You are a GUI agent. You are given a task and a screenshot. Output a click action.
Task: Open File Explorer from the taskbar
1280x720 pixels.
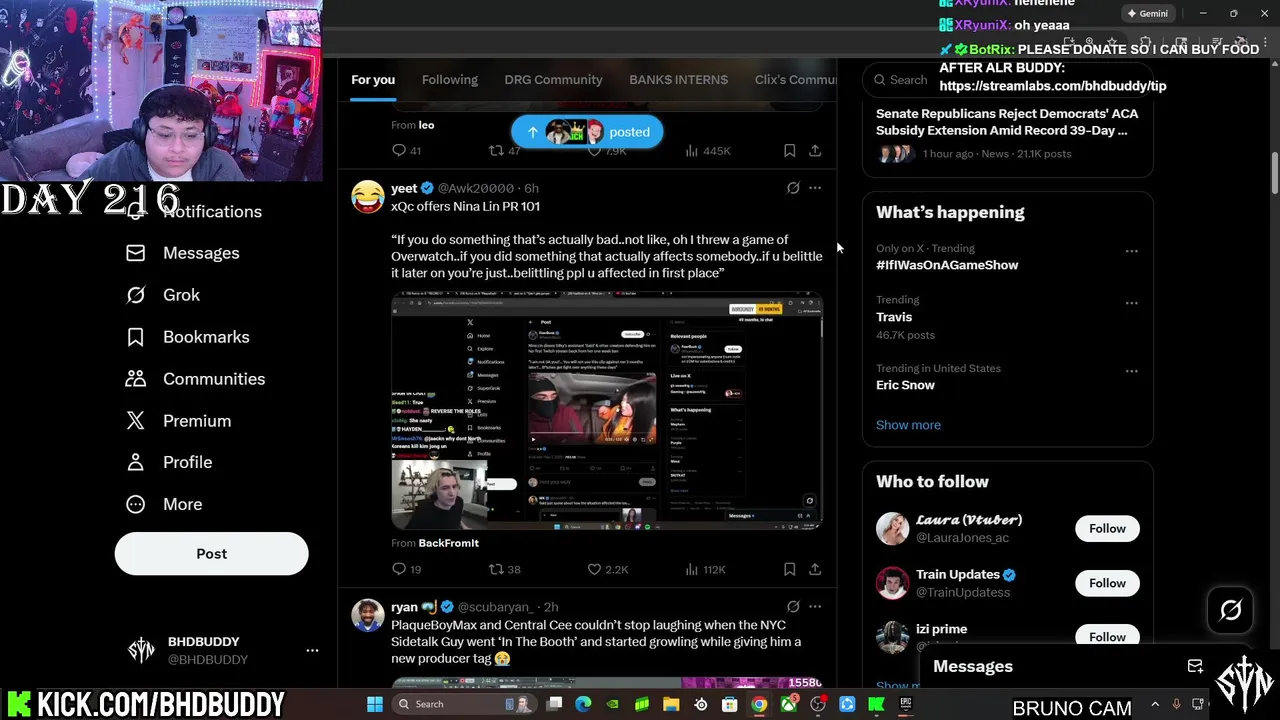click(x=671, y=704)
